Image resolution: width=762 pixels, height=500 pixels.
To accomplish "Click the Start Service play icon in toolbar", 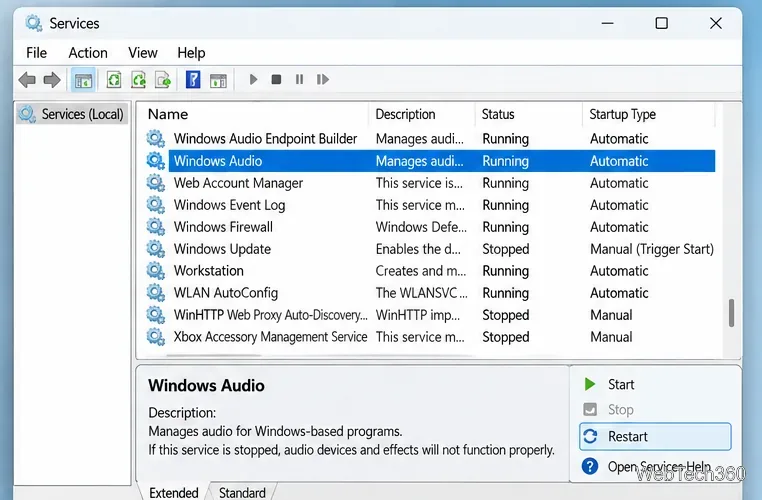I will [x=253, y=79].
